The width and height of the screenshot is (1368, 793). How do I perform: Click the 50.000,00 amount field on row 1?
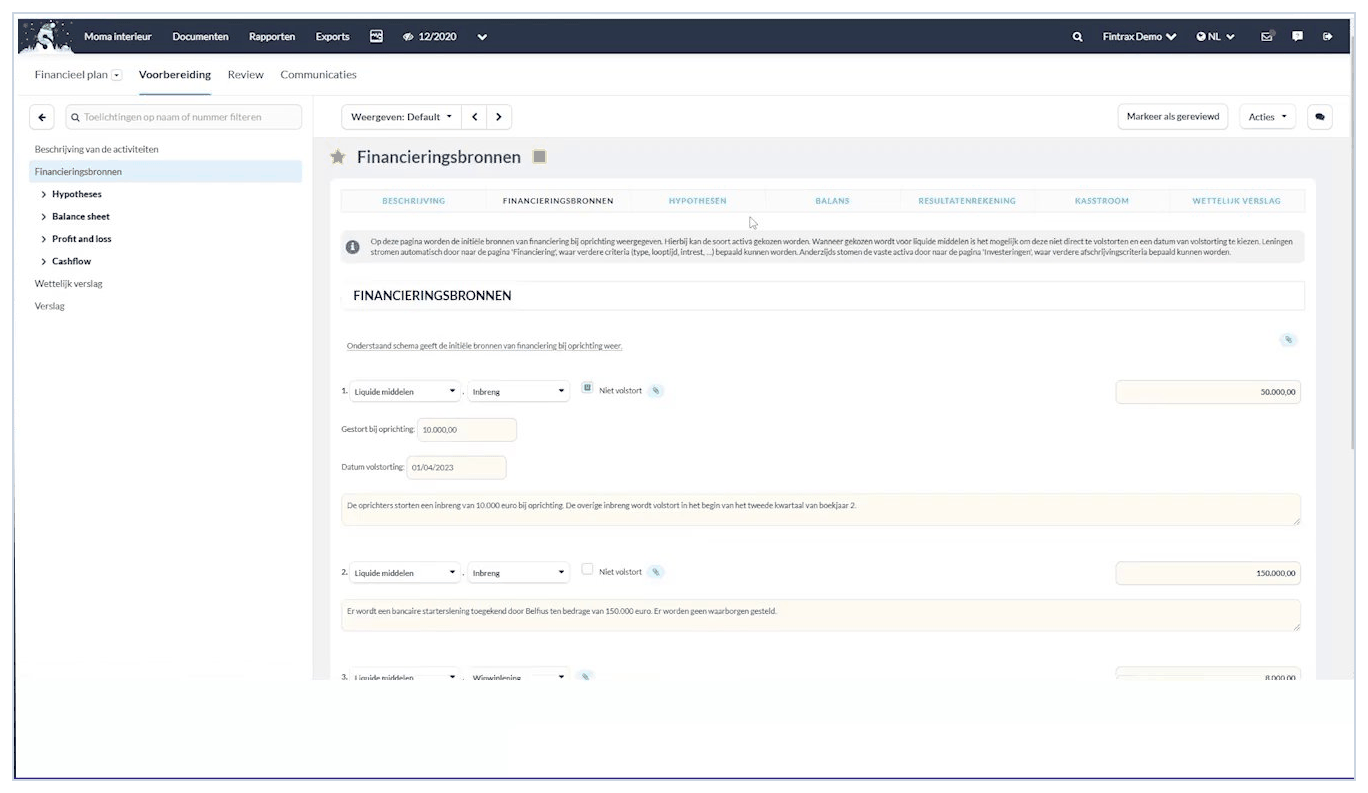click(1208, 392)
